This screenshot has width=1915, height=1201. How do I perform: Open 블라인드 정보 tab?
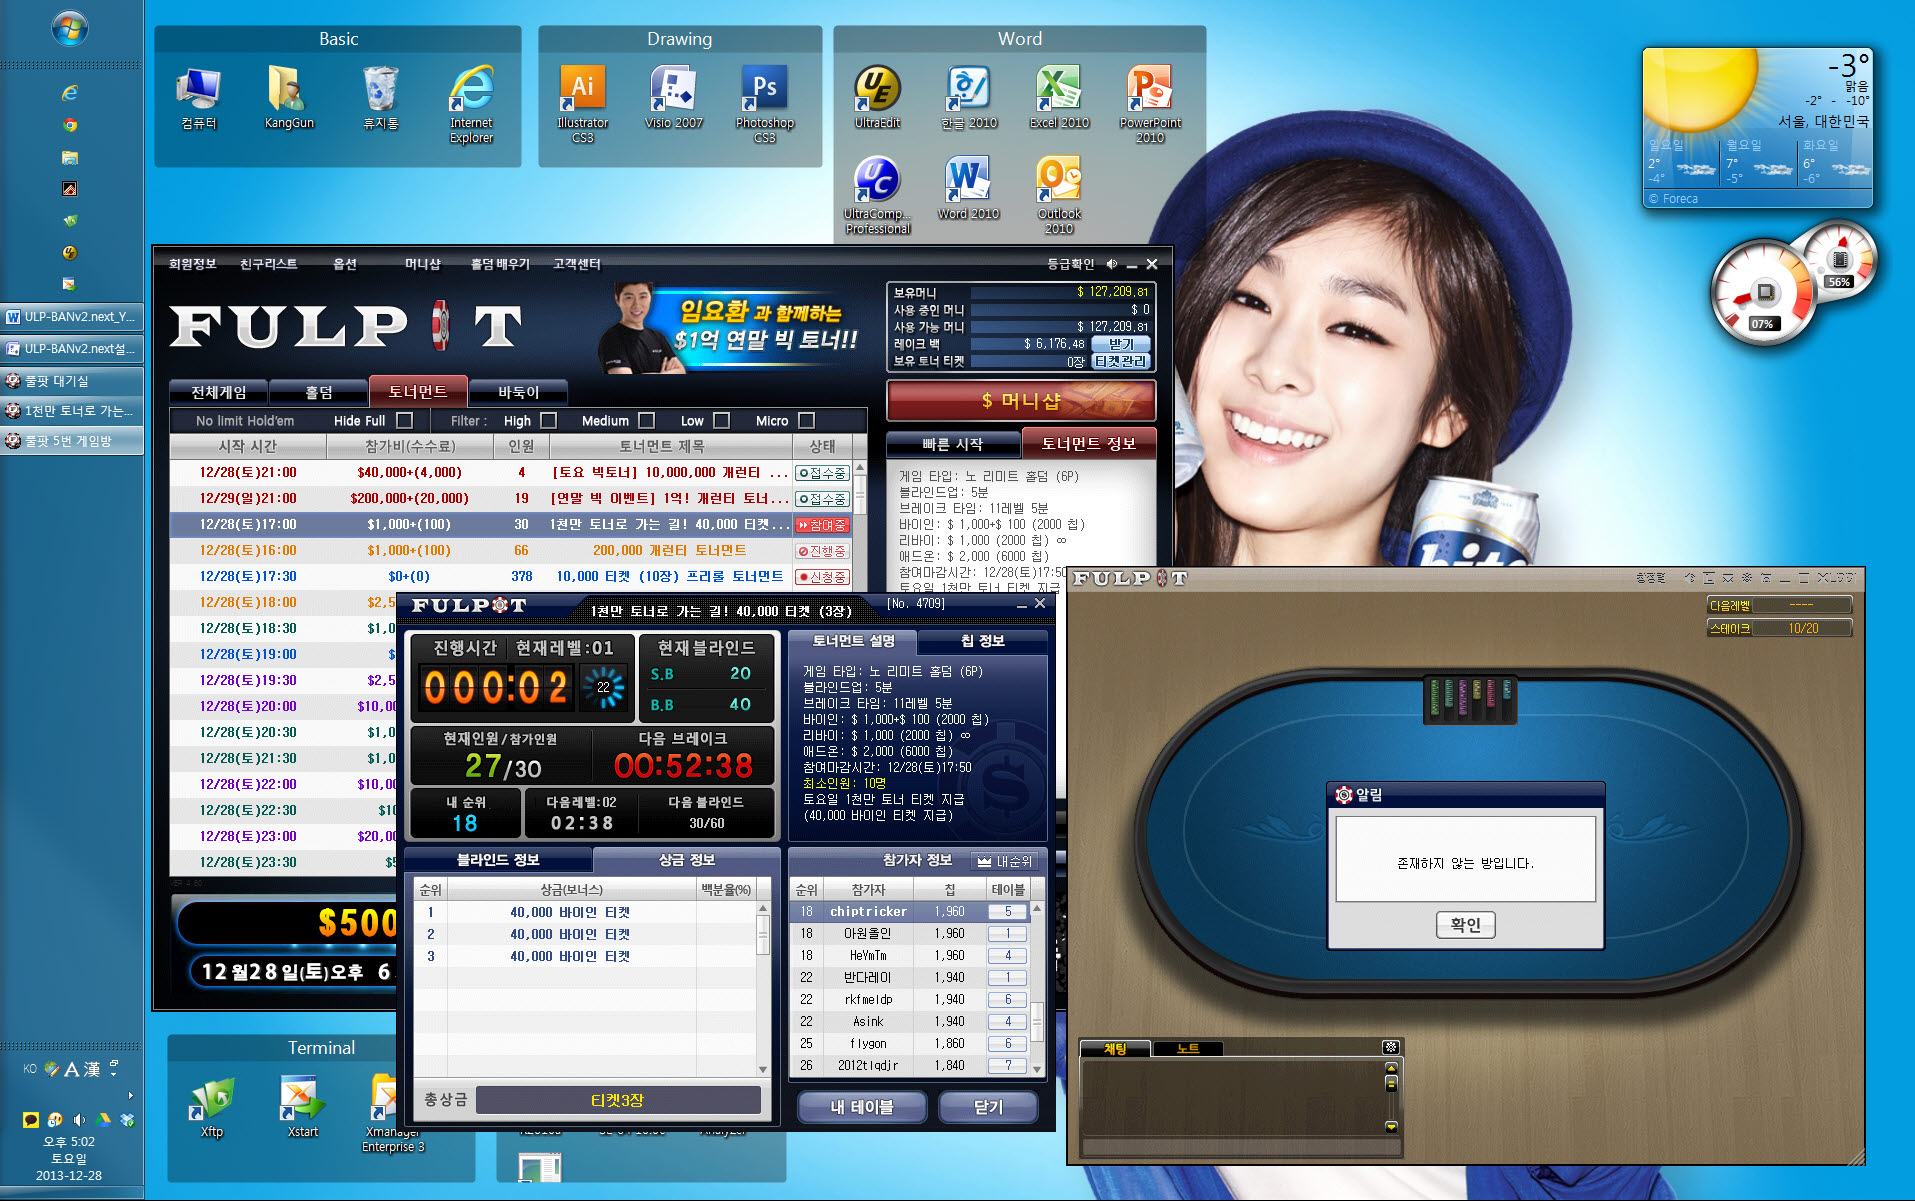pos(498,860)
